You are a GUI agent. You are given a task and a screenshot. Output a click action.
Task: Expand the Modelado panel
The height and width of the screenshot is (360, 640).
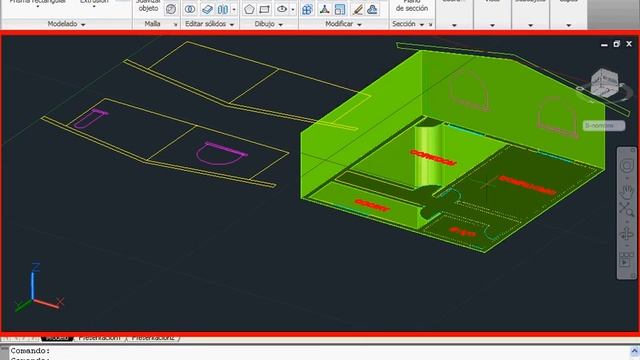(66, 24)
